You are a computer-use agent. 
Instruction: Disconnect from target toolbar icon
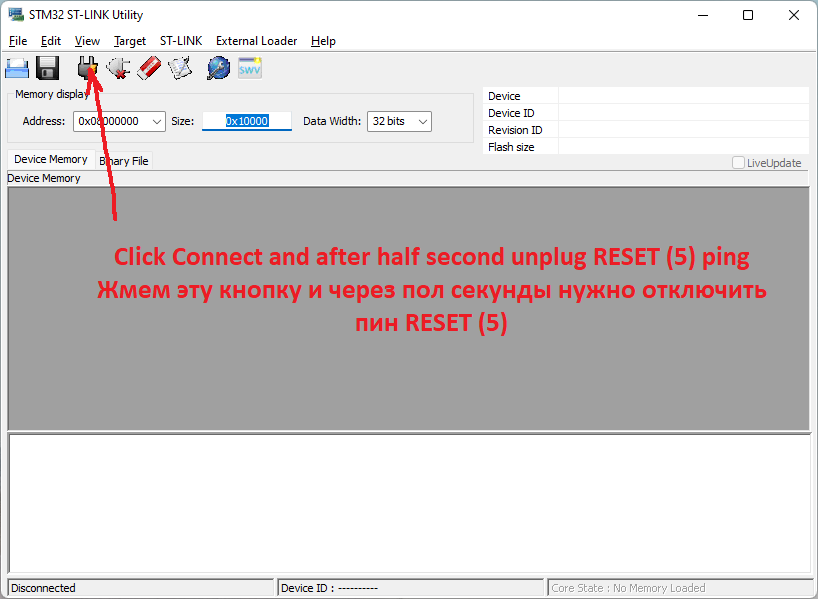(118, 68)
